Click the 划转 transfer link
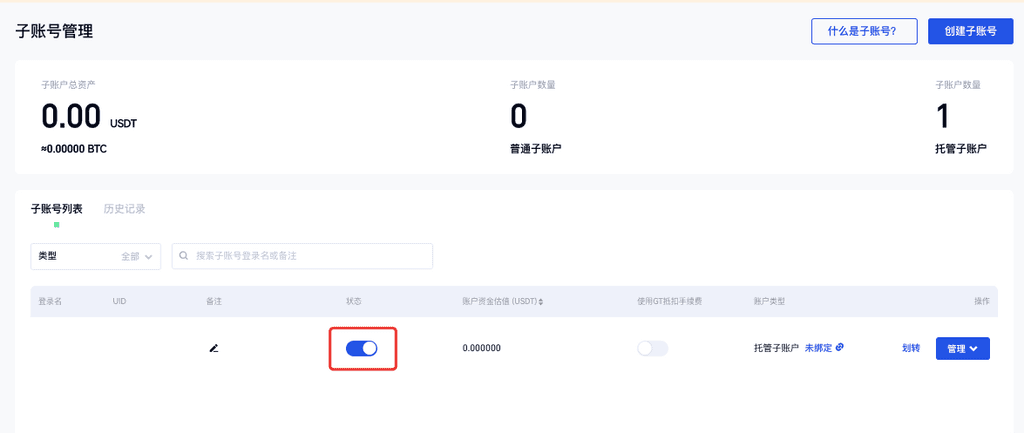This screenshot has width=1024, height=433. coord(910,348)
